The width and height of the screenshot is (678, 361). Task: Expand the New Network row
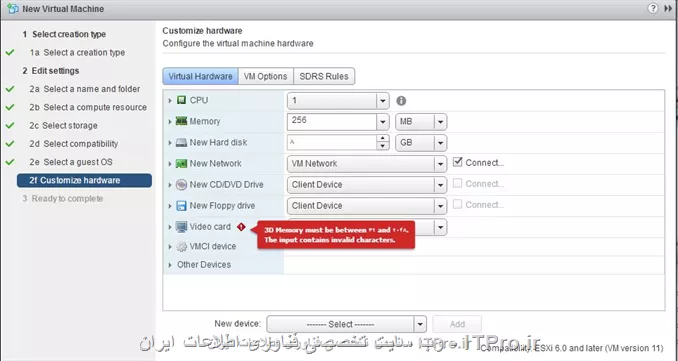point(170,164)
